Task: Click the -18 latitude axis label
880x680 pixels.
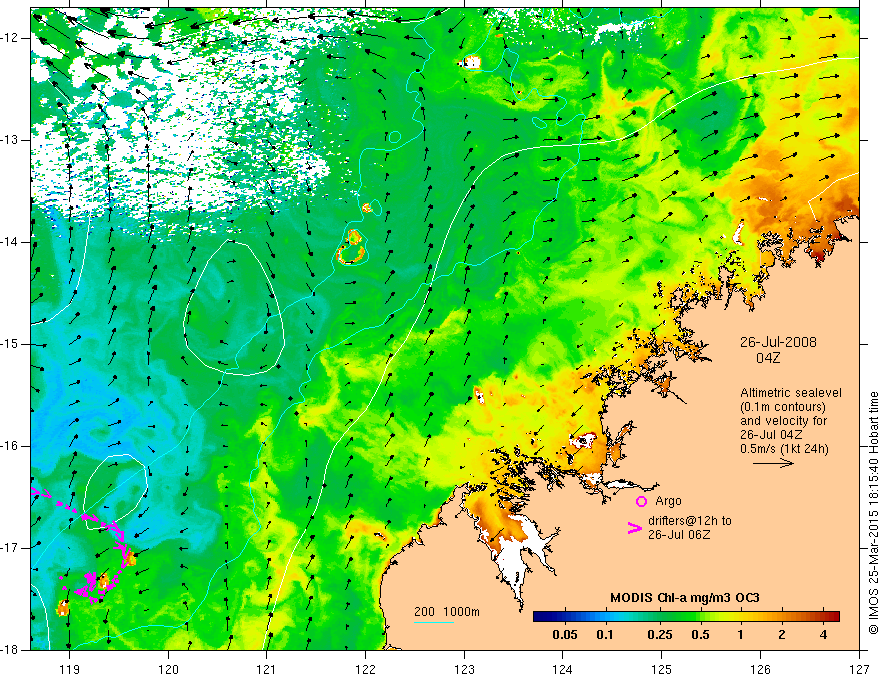Action: pyautogui.click(x=11, y=650)
